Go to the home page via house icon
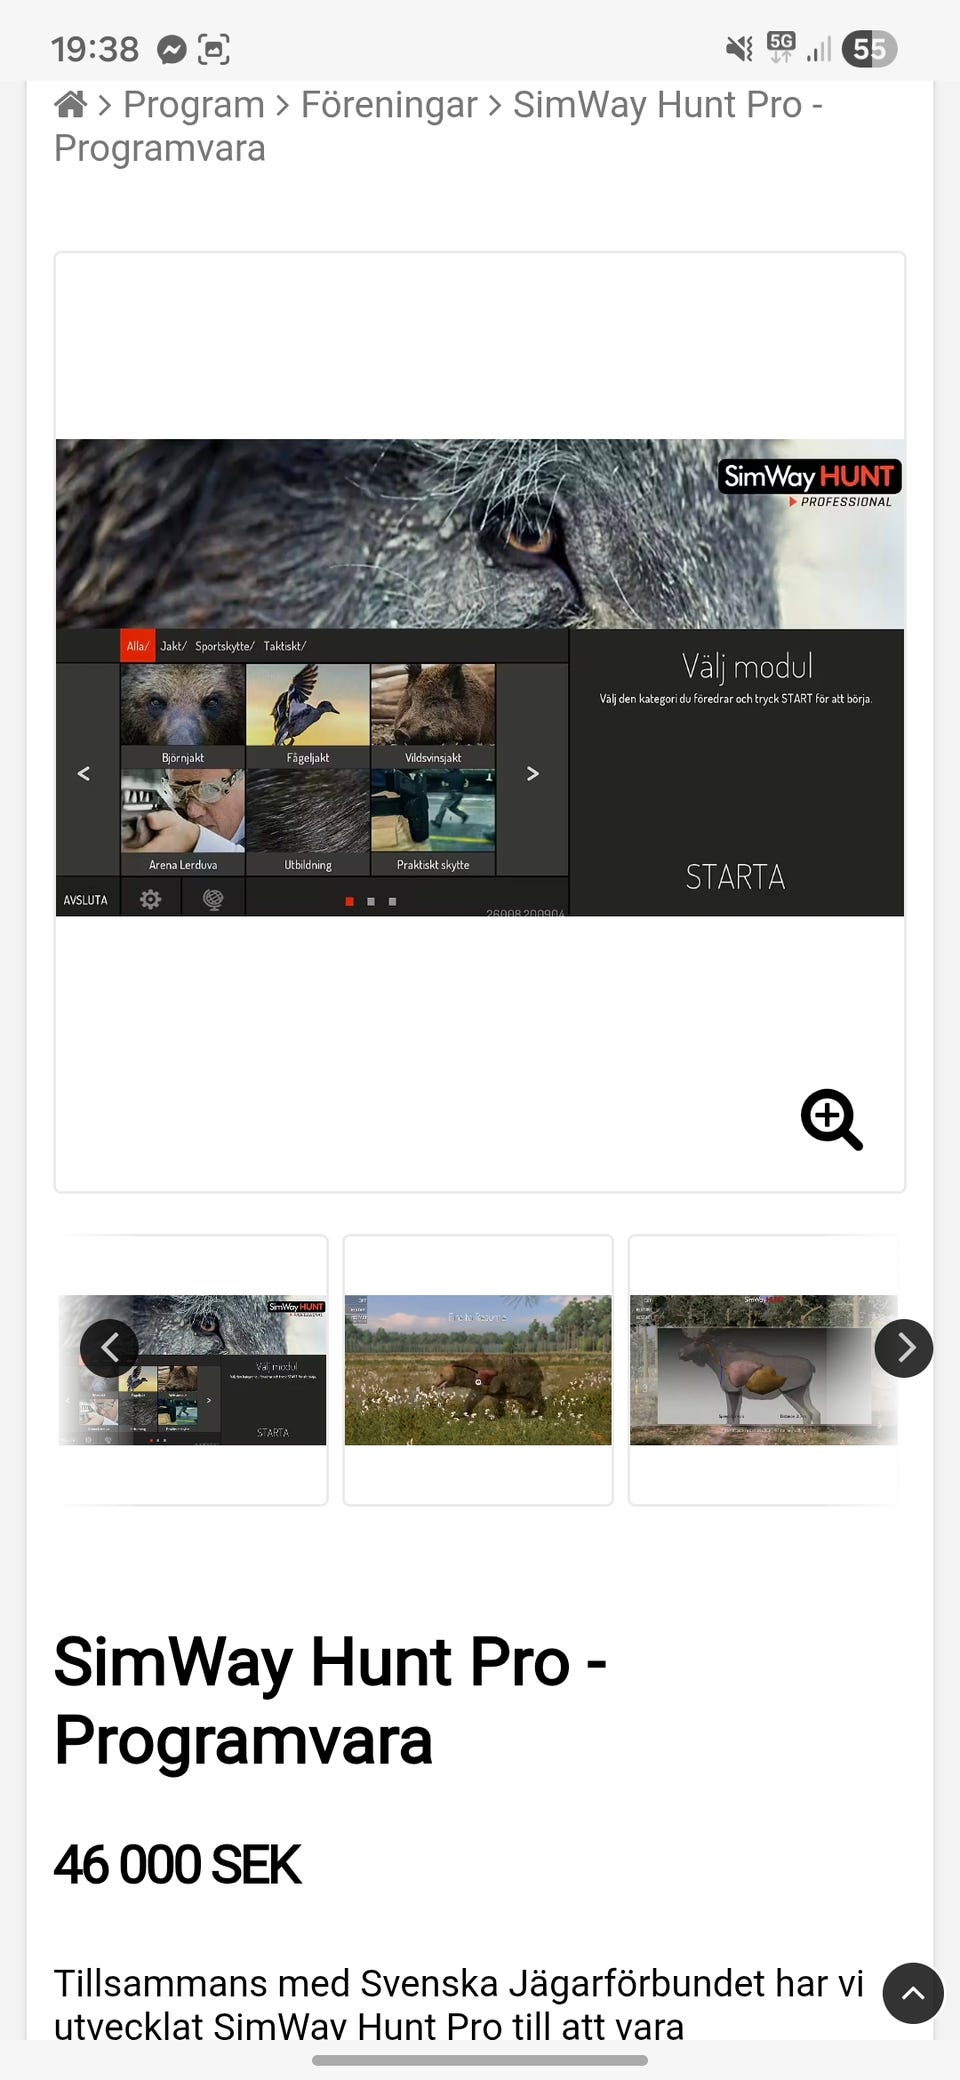The width and height of the screenshot is (960, 2080). [x=70, y=104]
